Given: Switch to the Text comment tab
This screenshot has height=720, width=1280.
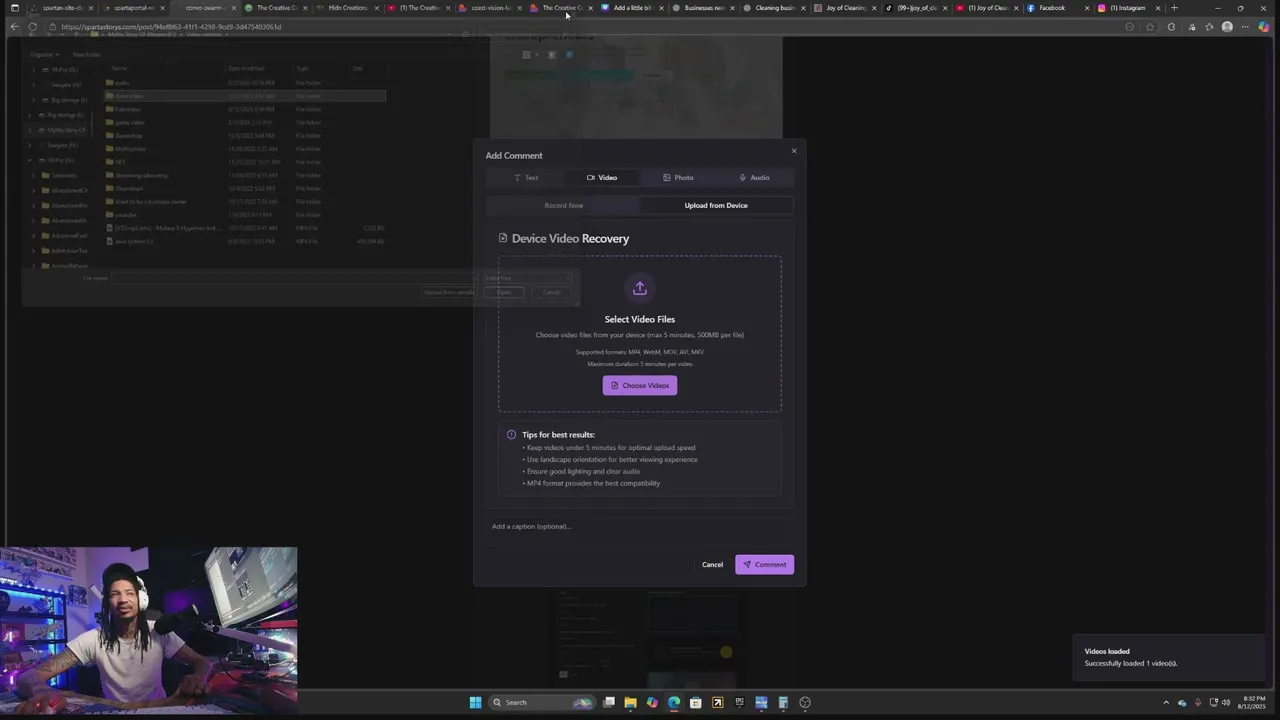Looking at the screenshot, I should click(526, 178).
